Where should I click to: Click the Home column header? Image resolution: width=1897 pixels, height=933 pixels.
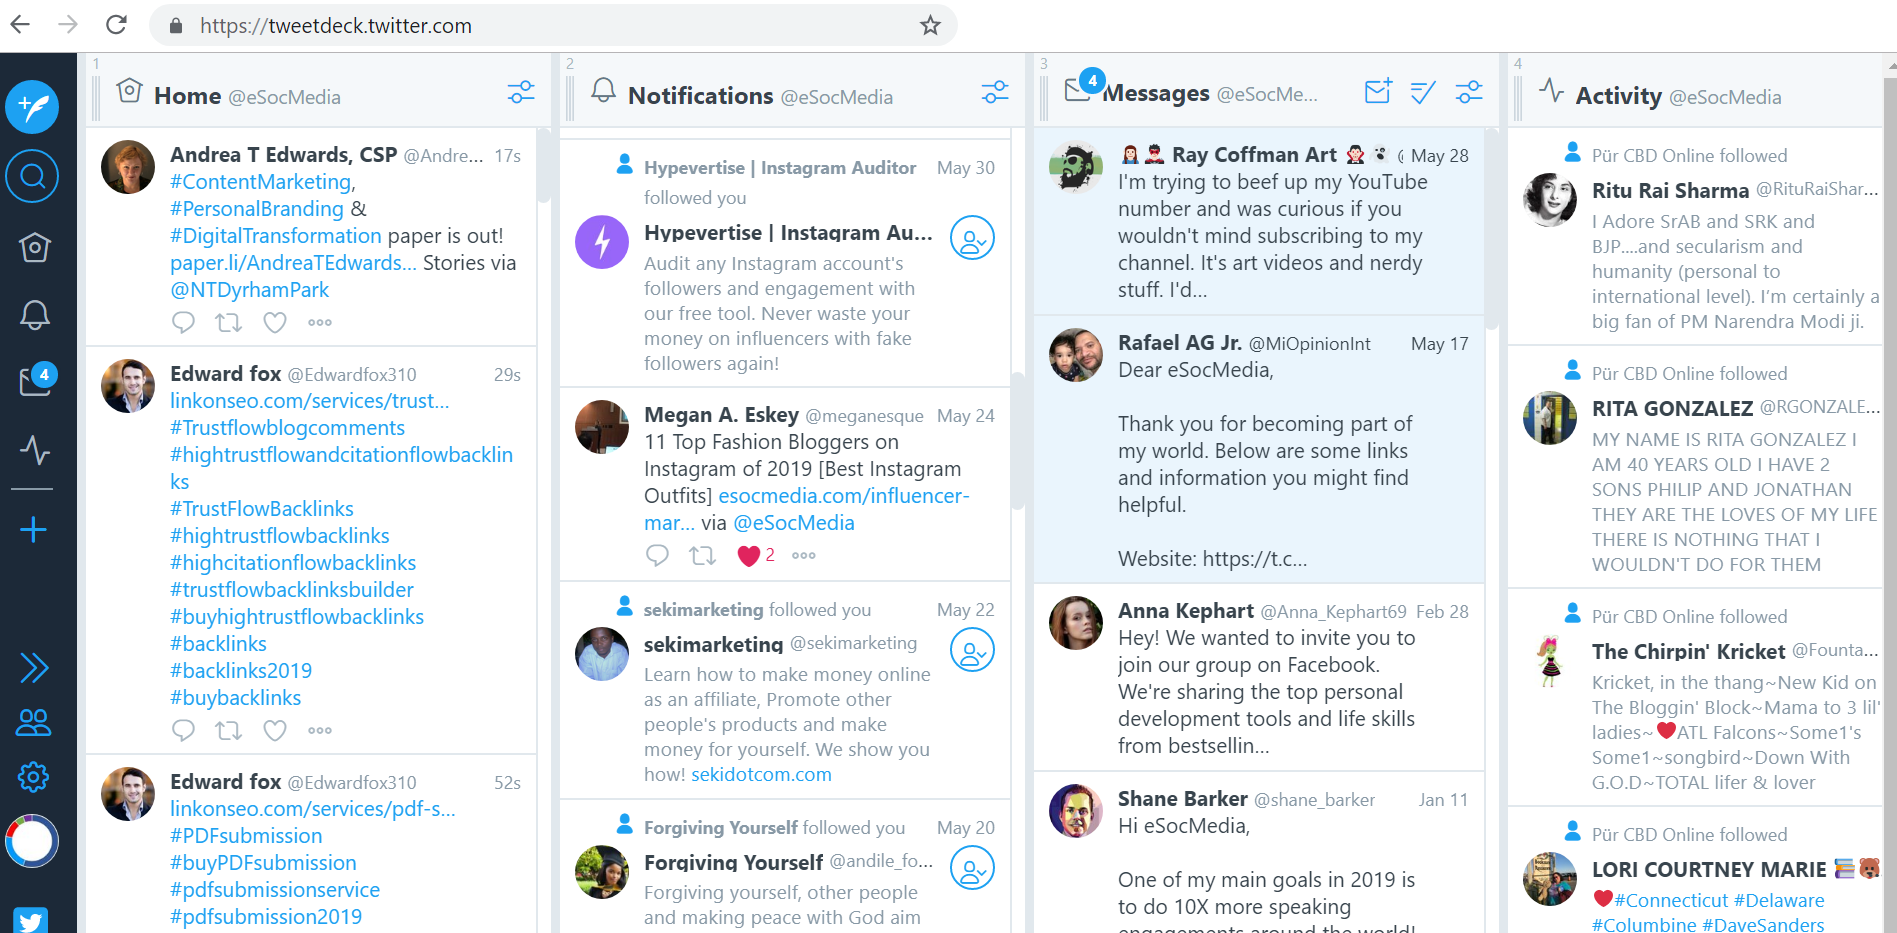[187, 95]
